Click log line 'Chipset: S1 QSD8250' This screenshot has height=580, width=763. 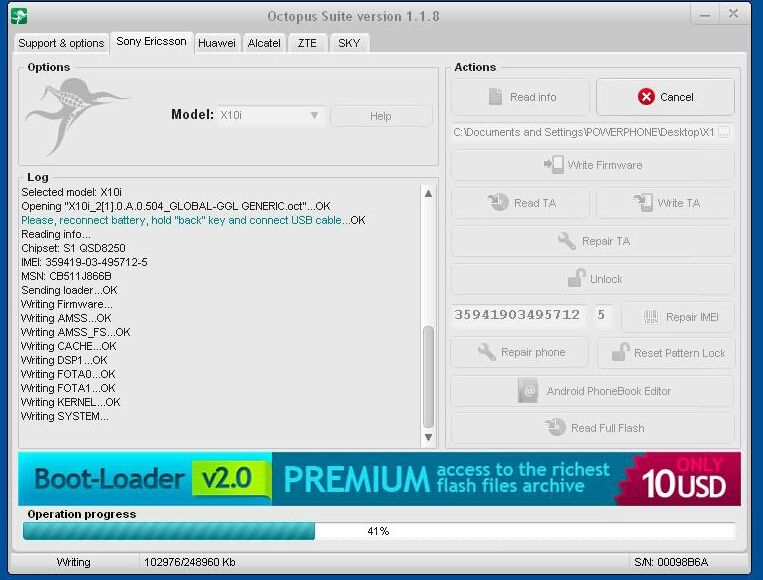pyautogui.click(x=73, y=248)
